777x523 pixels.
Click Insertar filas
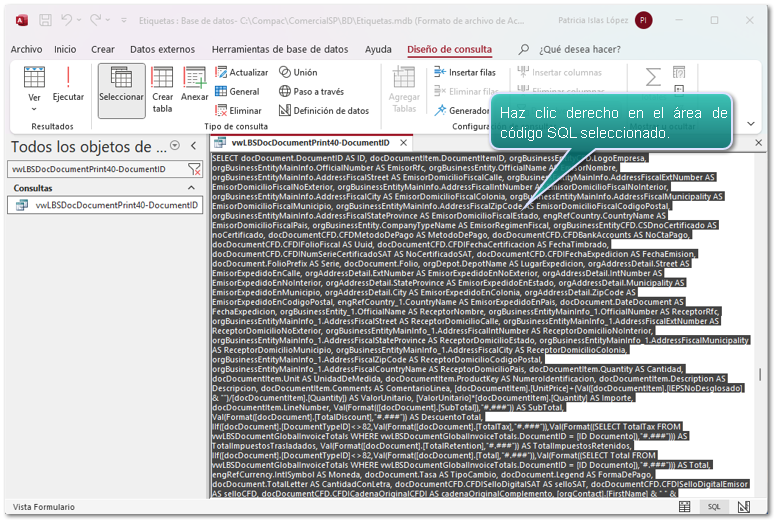(465, 72)
